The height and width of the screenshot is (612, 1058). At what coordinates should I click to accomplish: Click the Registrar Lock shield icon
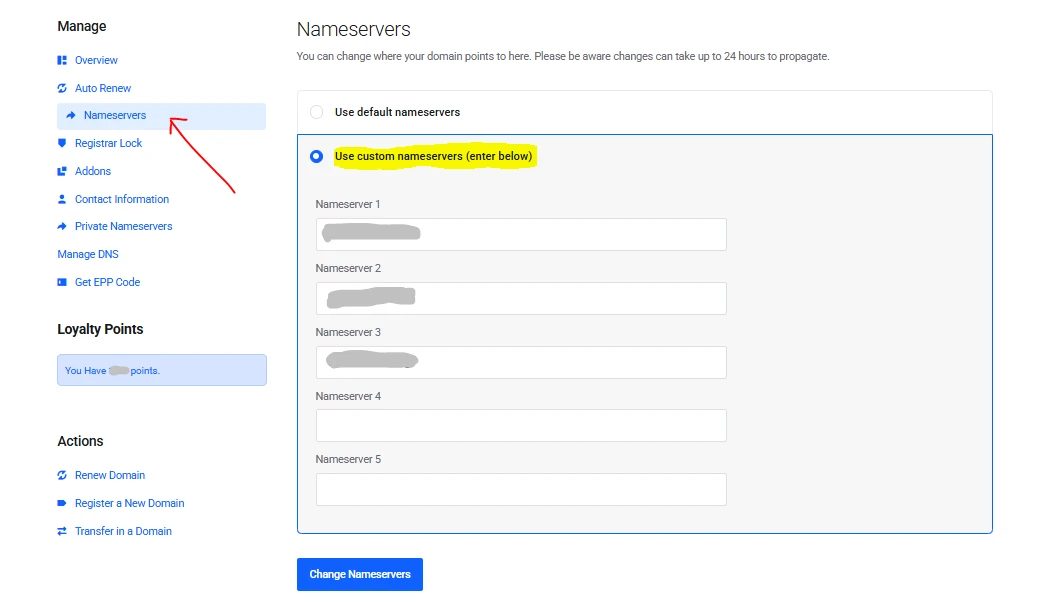(62, 143)
